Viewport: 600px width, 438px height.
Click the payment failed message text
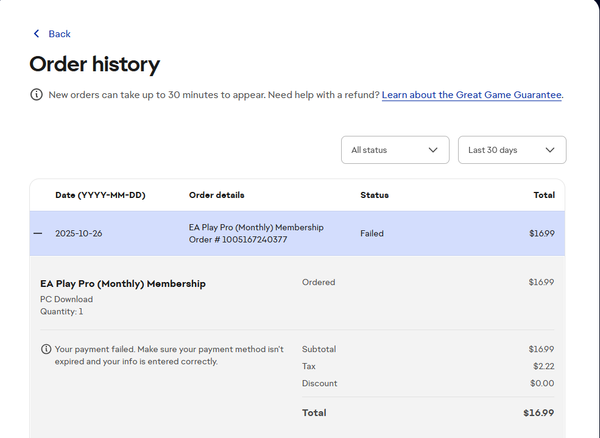coord(169,355)
